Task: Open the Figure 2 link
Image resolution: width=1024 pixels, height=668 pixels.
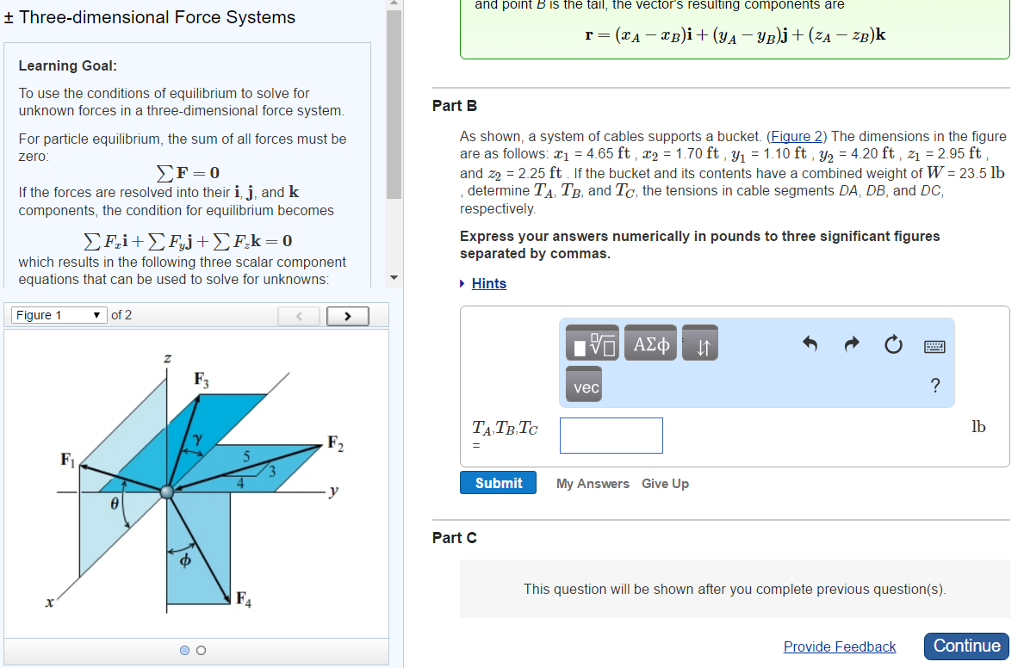Action: coord(796,136)
